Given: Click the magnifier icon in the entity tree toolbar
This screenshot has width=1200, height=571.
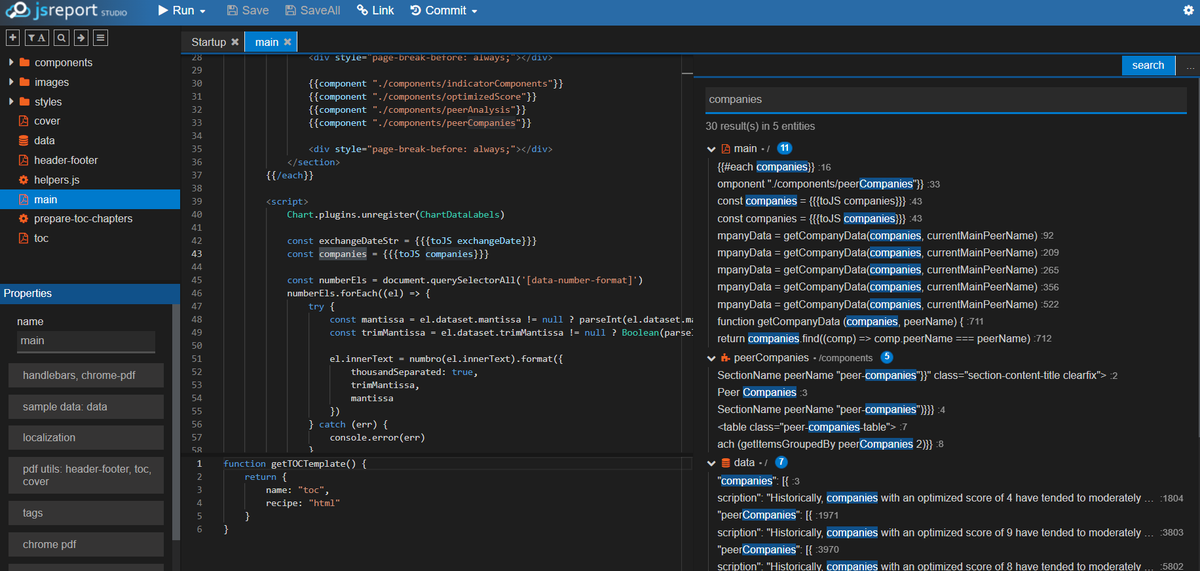Looking at the screenshot, I should point(62,38).
